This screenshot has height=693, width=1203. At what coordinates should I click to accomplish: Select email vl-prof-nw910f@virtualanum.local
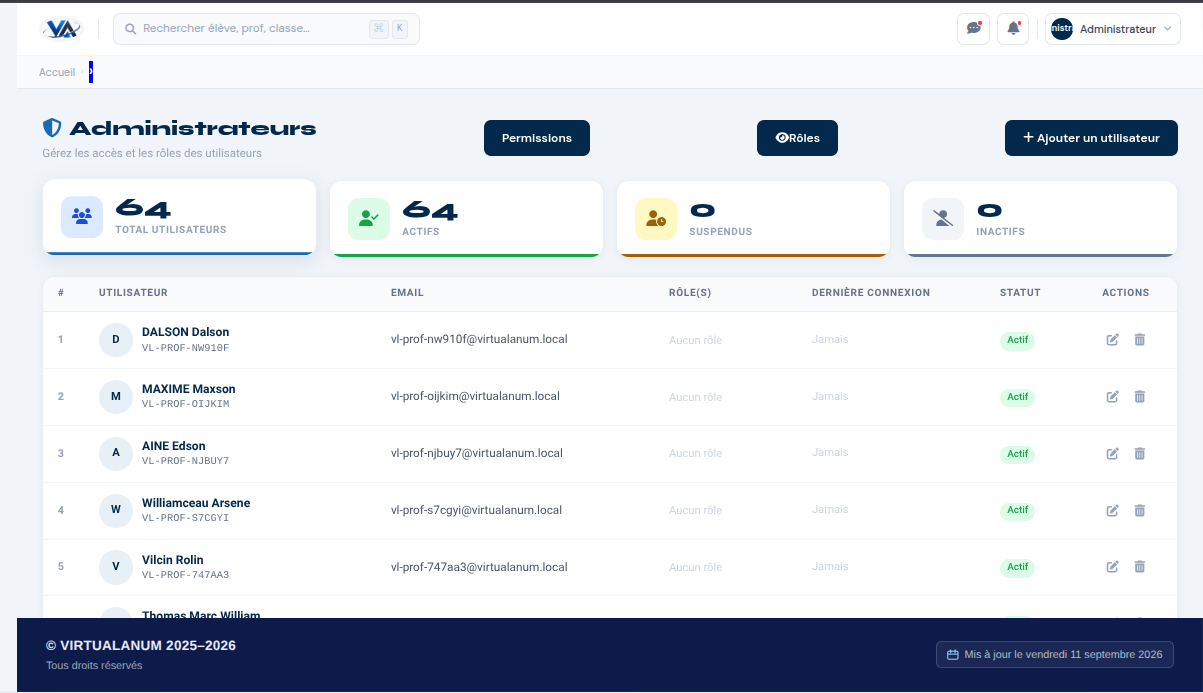pyautogui.click(x=479, y=339)
